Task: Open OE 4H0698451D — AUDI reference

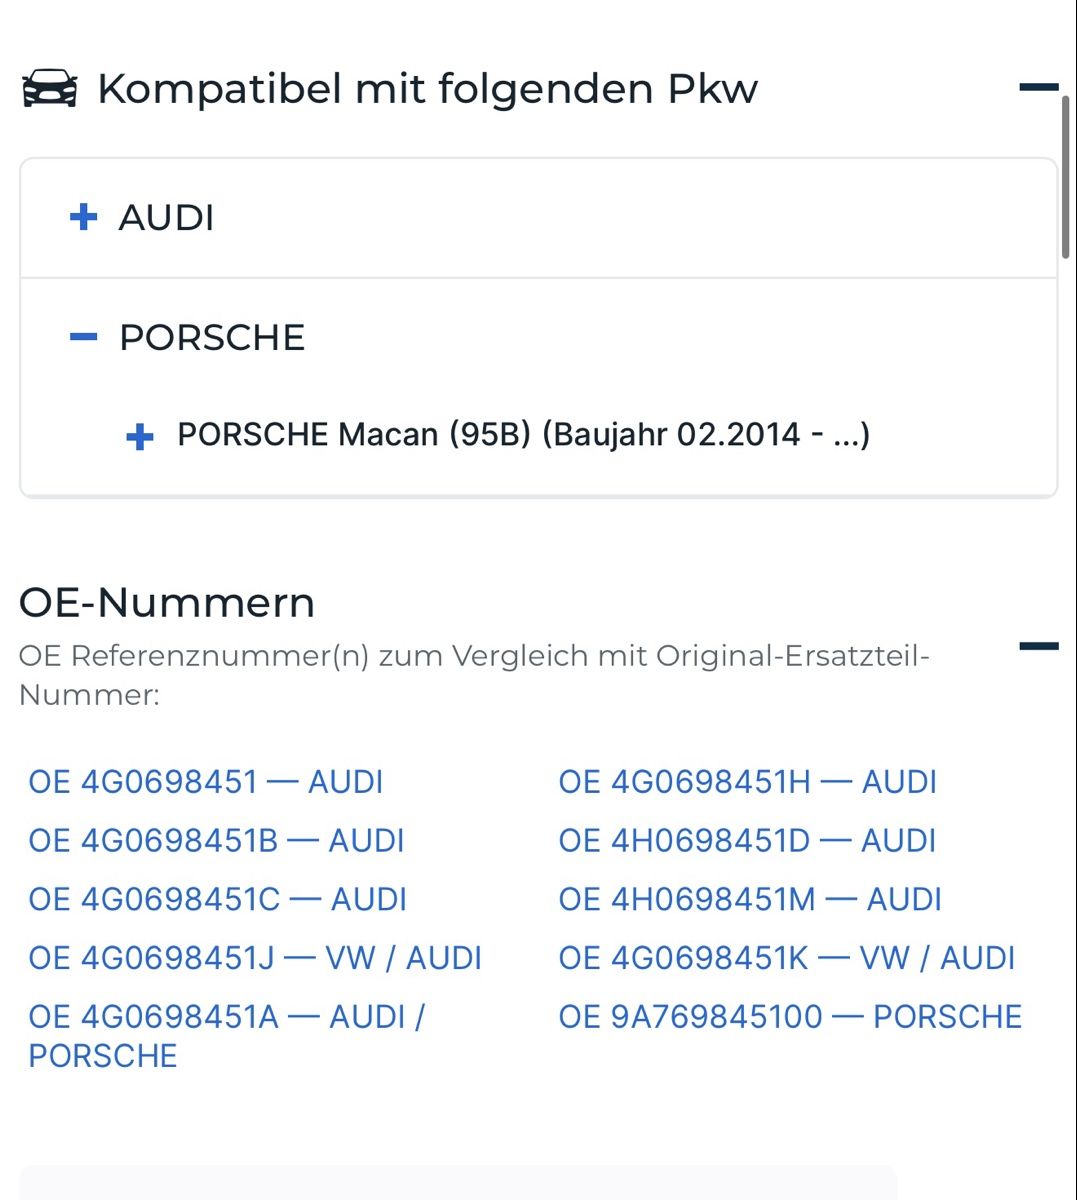Action: pos(747,841)
